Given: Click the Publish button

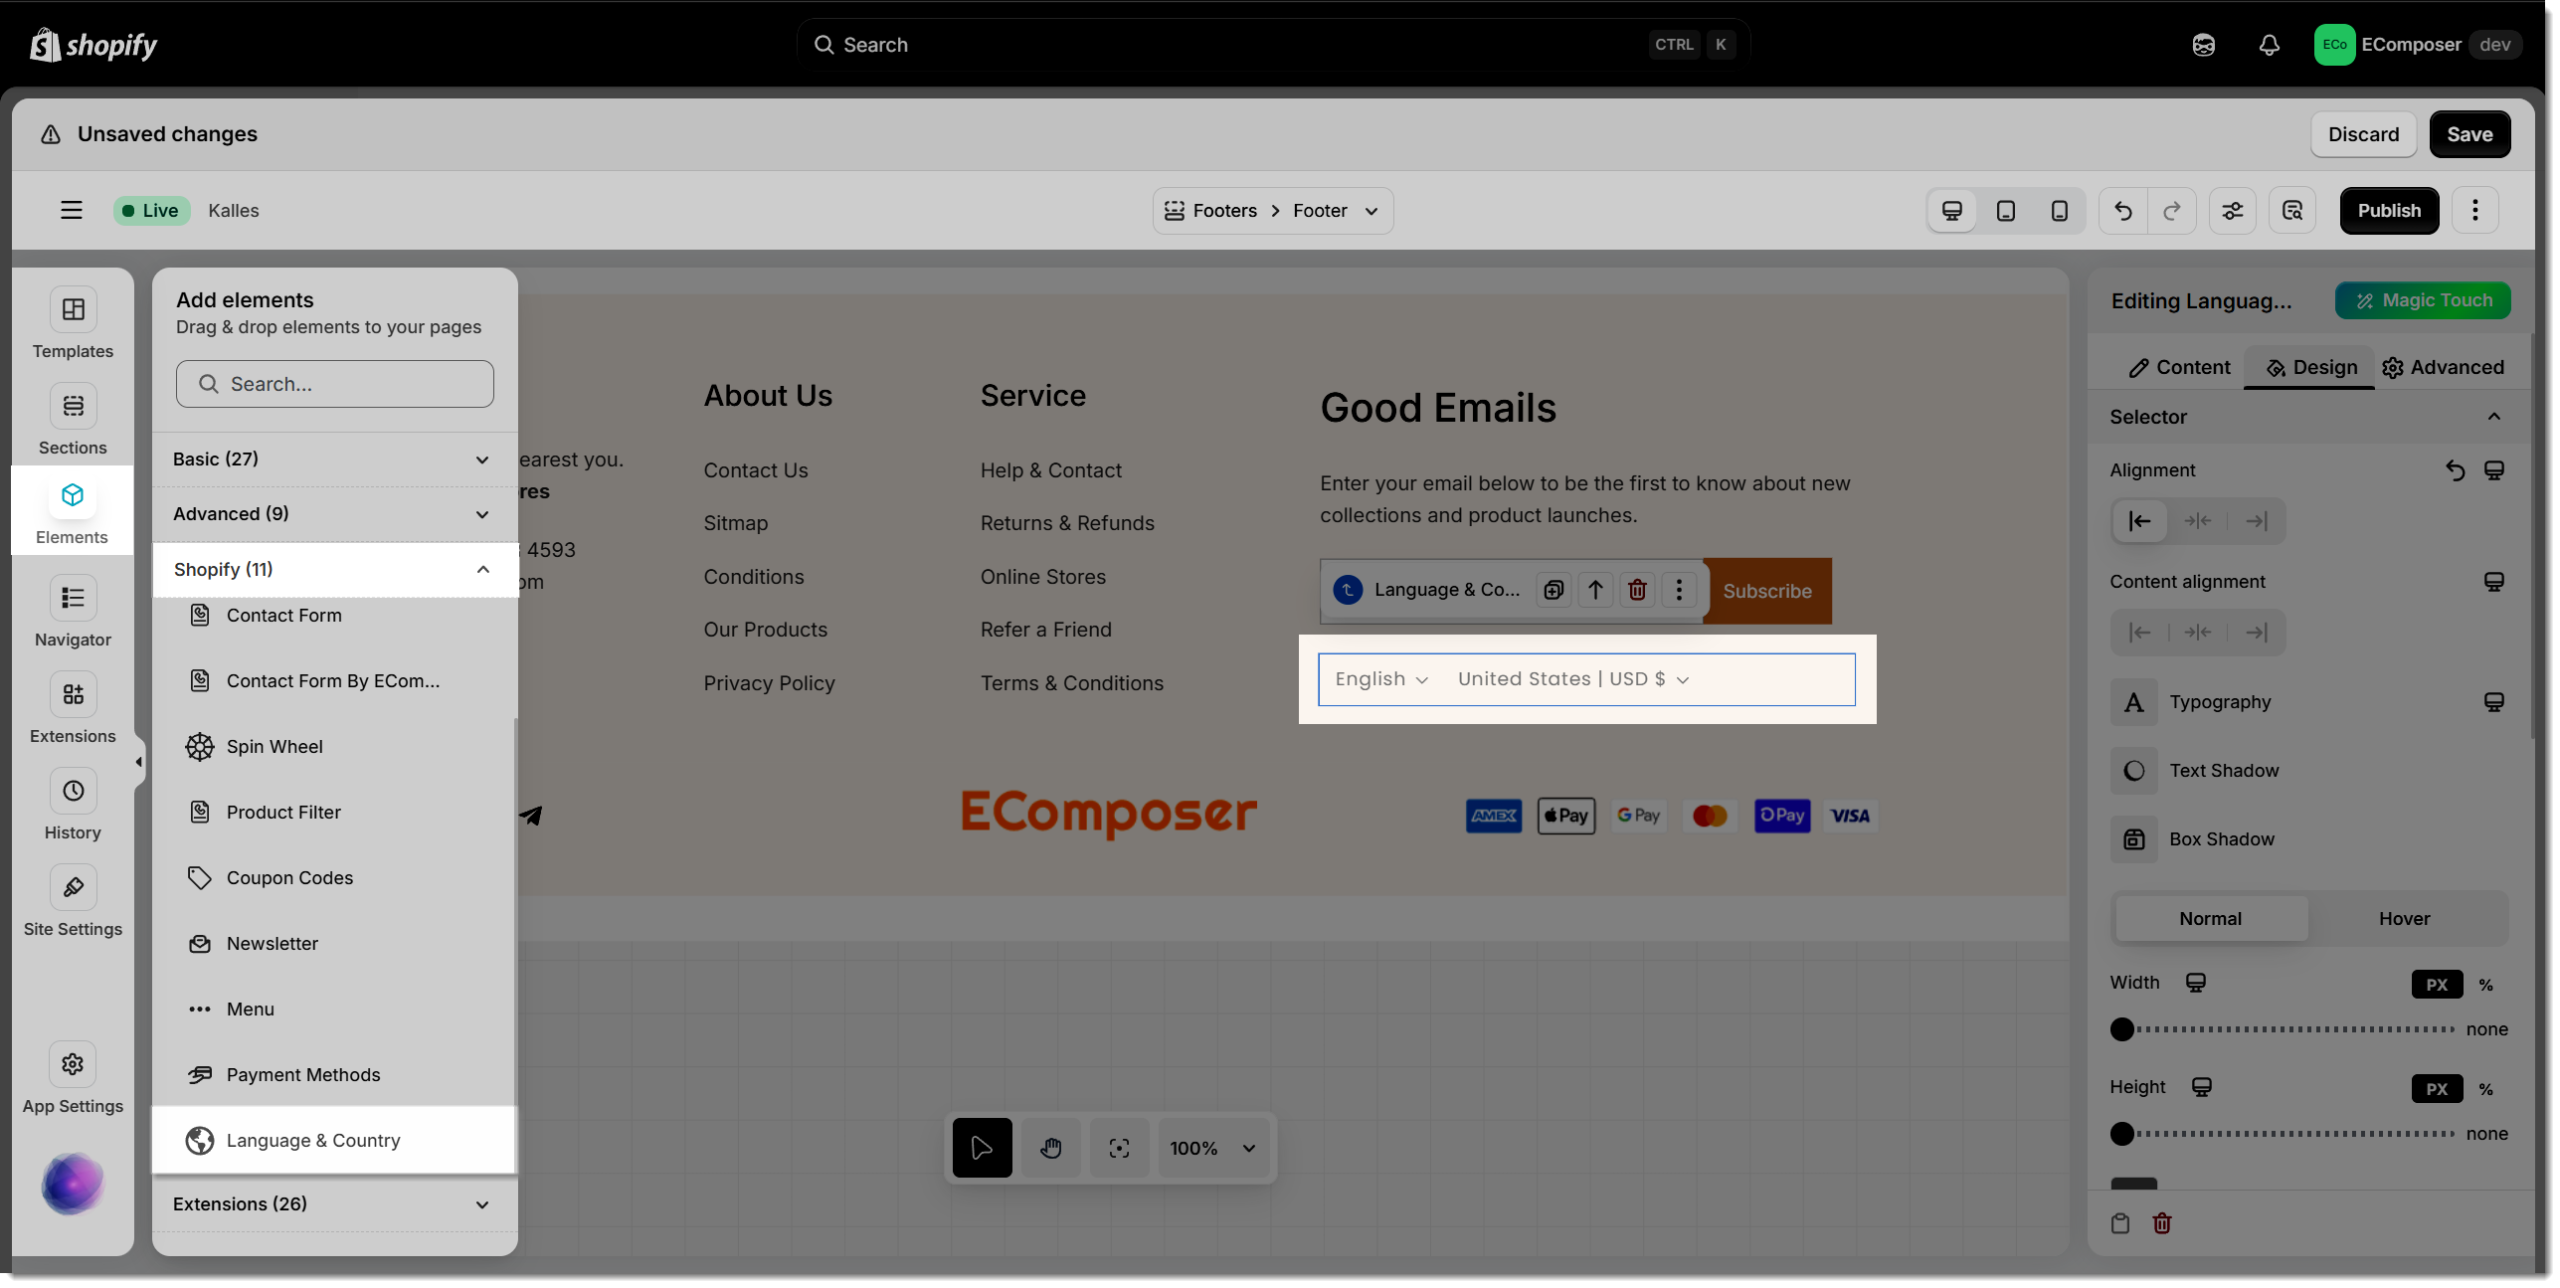Looking at the screenshot, I should pos(2388,210).
